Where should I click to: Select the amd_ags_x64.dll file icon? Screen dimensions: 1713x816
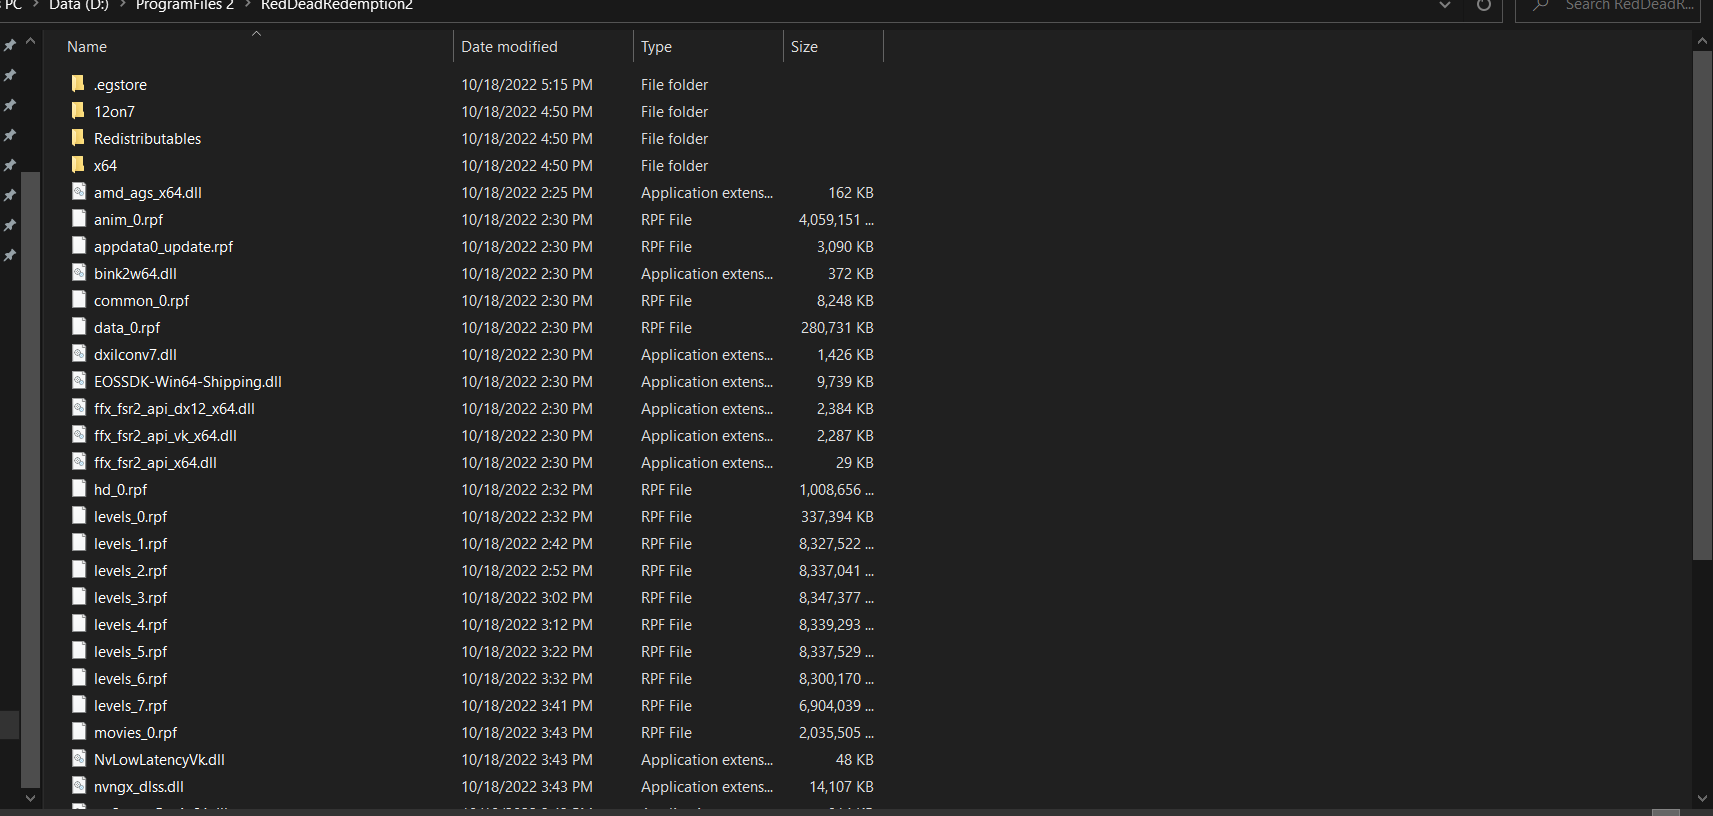pos(79,192)
